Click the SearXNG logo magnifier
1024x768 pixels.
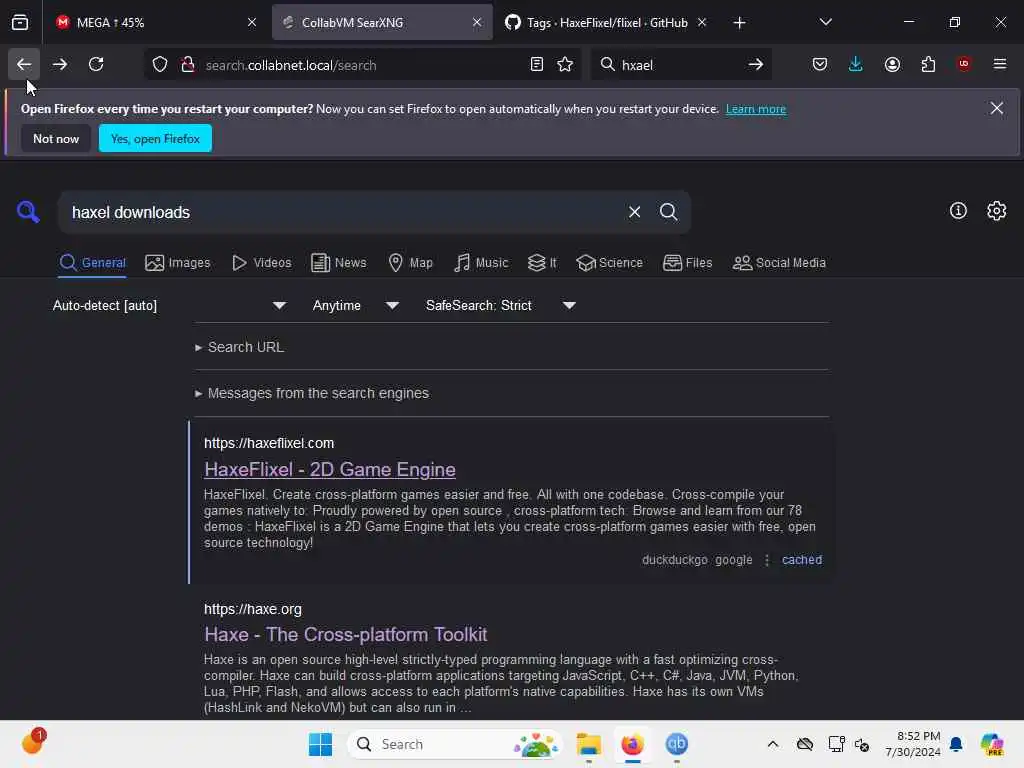click(x=28, y=212)
